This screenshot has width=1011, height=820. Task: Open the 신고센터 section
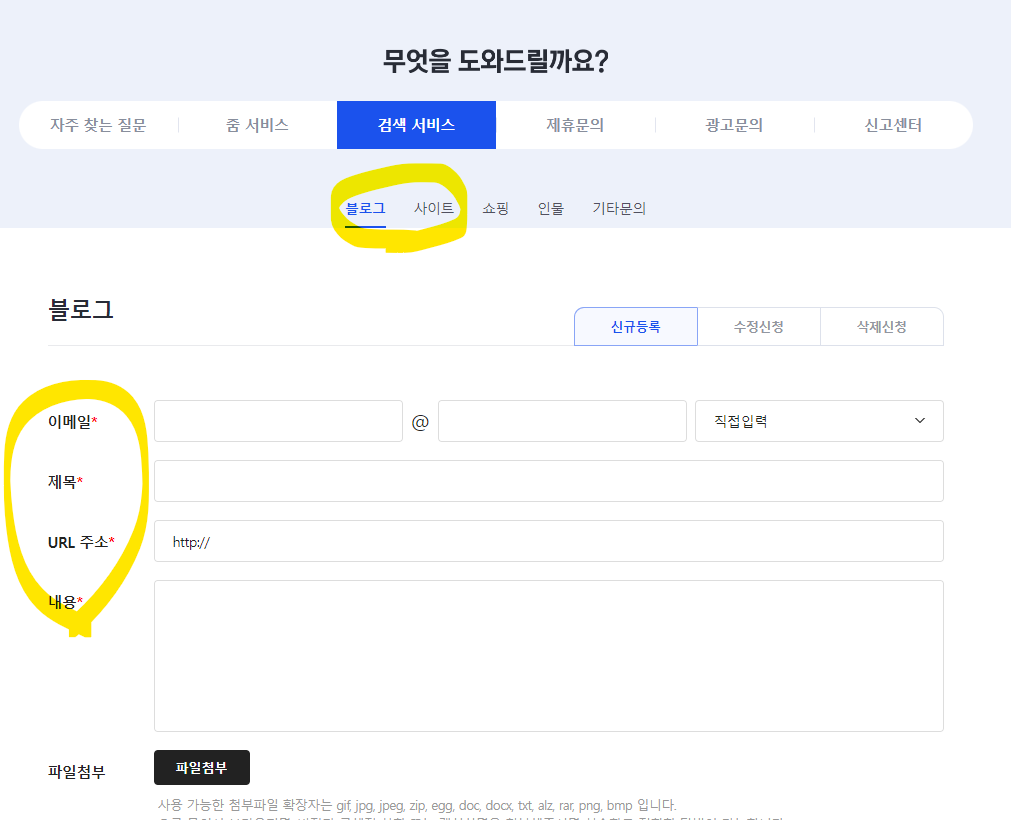tap(892, 124)
